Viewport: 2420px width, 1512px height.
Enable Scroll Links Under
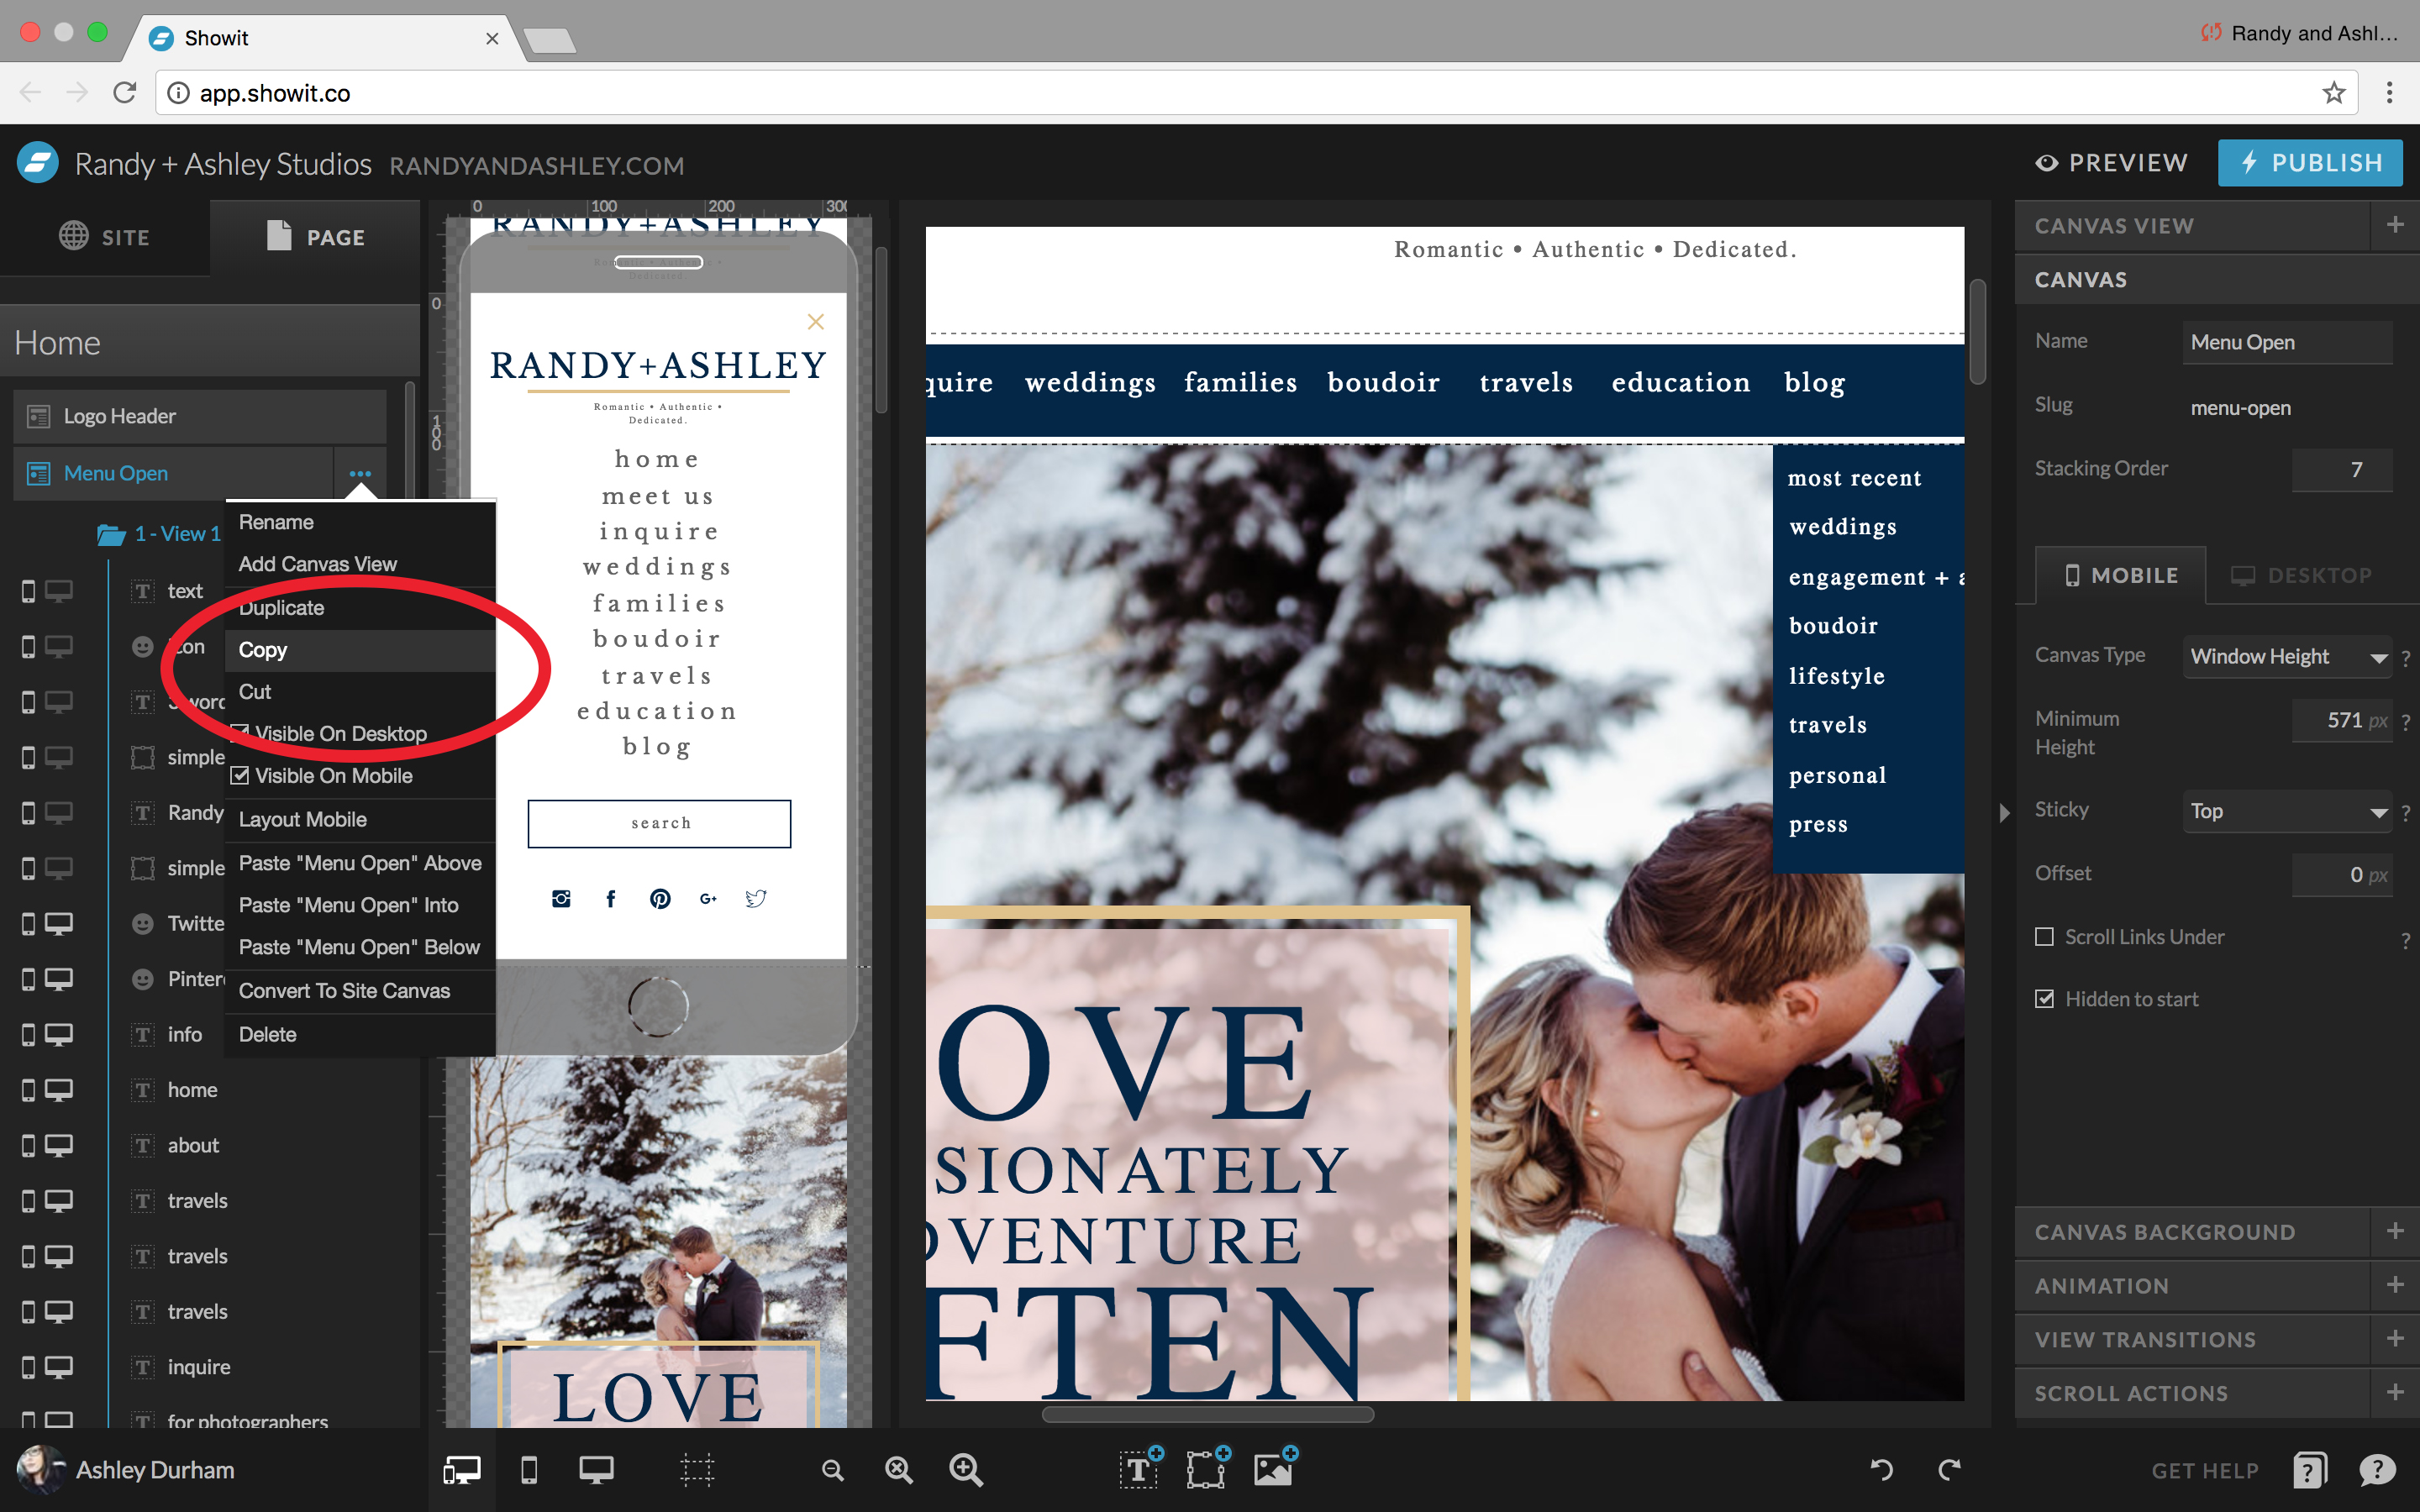tap(2046, 937)
